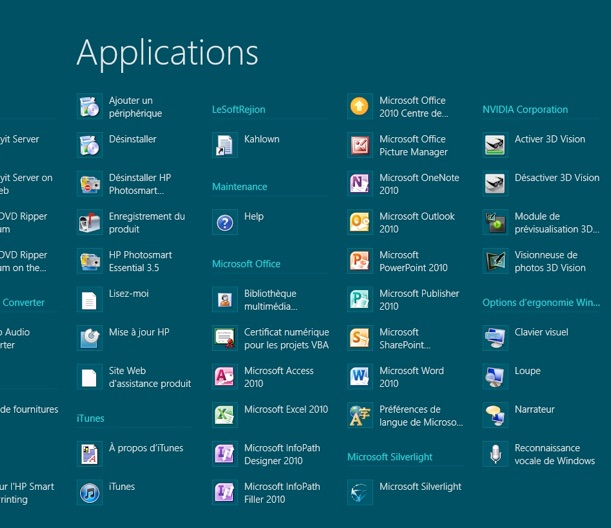
Task: Click the partially visible Converter group header
Action: tap(23, 302)
